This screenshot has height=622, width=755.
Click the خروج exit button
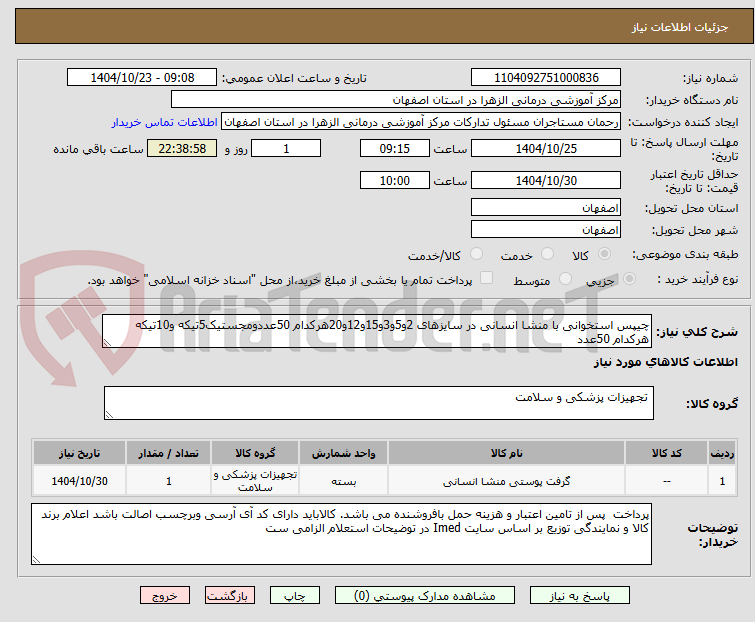[165, 596]
